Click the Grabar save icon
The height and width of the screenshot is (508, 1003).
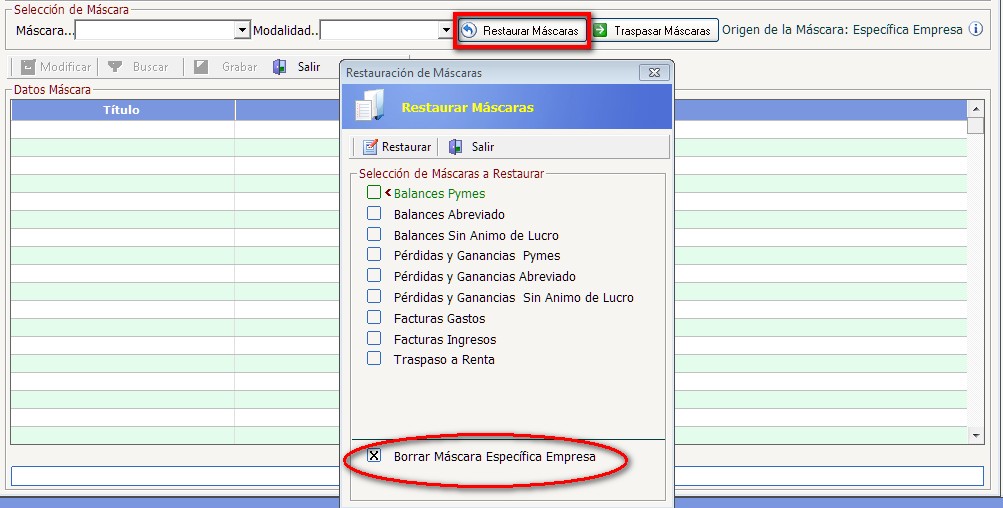point(201,67)
